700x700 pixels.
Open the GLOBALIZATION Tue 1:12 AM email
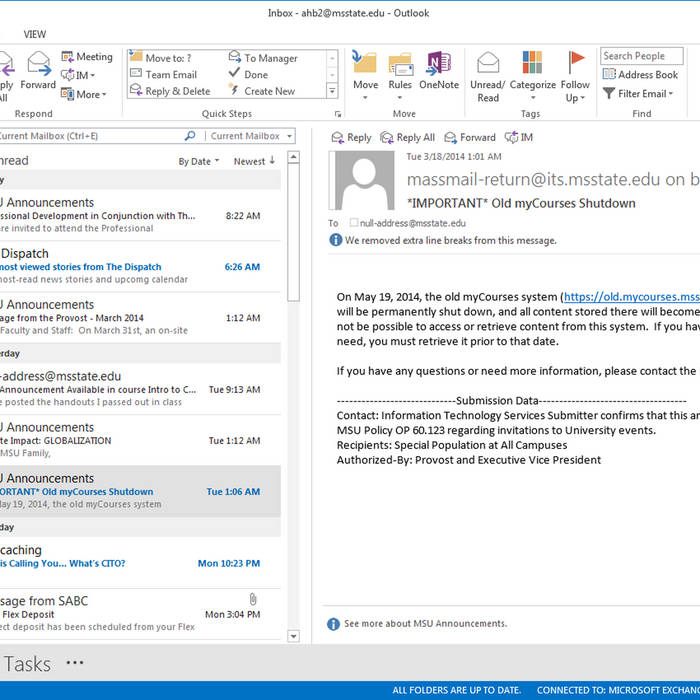point(140,440)
